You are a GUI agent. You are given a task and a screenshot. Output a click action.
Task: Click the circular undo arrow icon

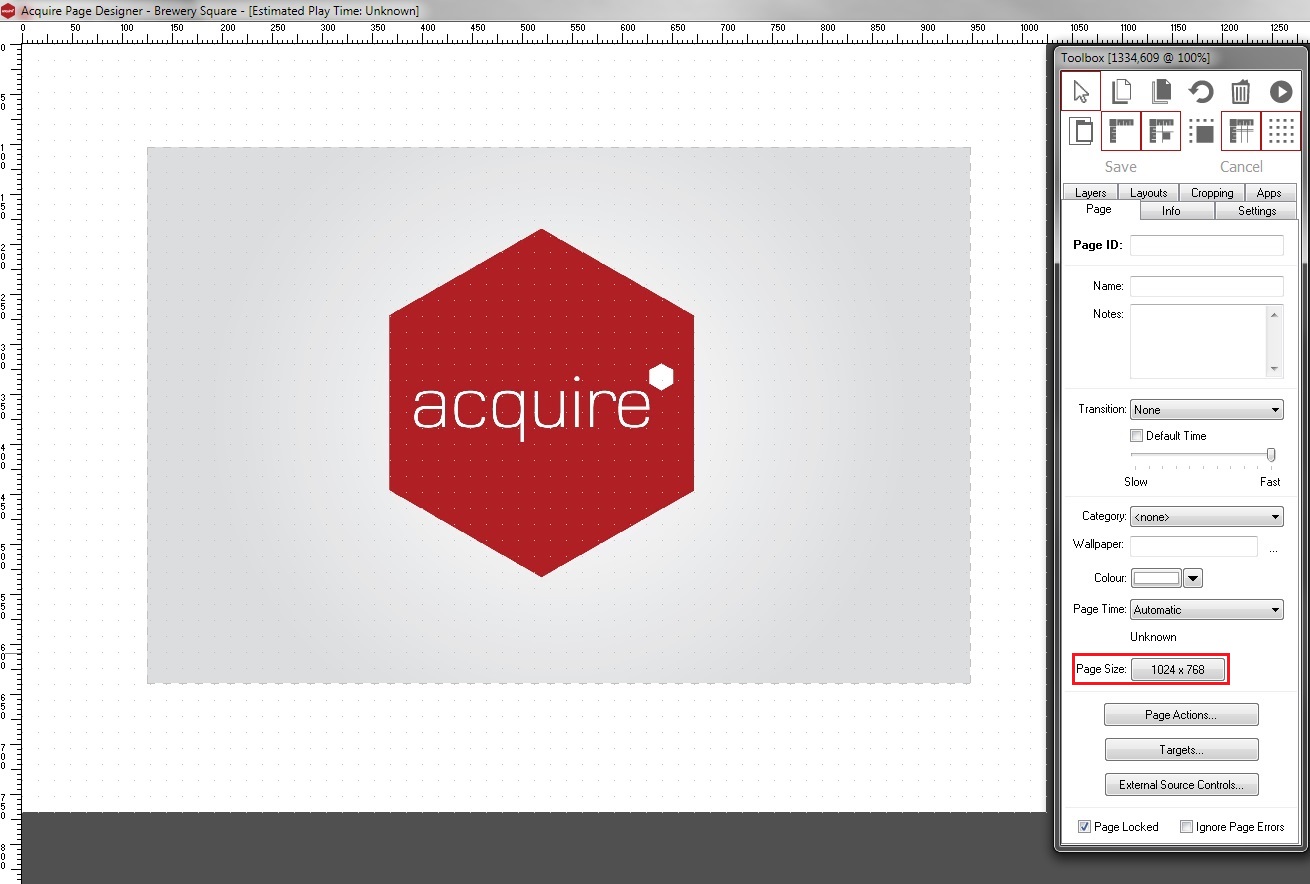(x=1201, y=92)
